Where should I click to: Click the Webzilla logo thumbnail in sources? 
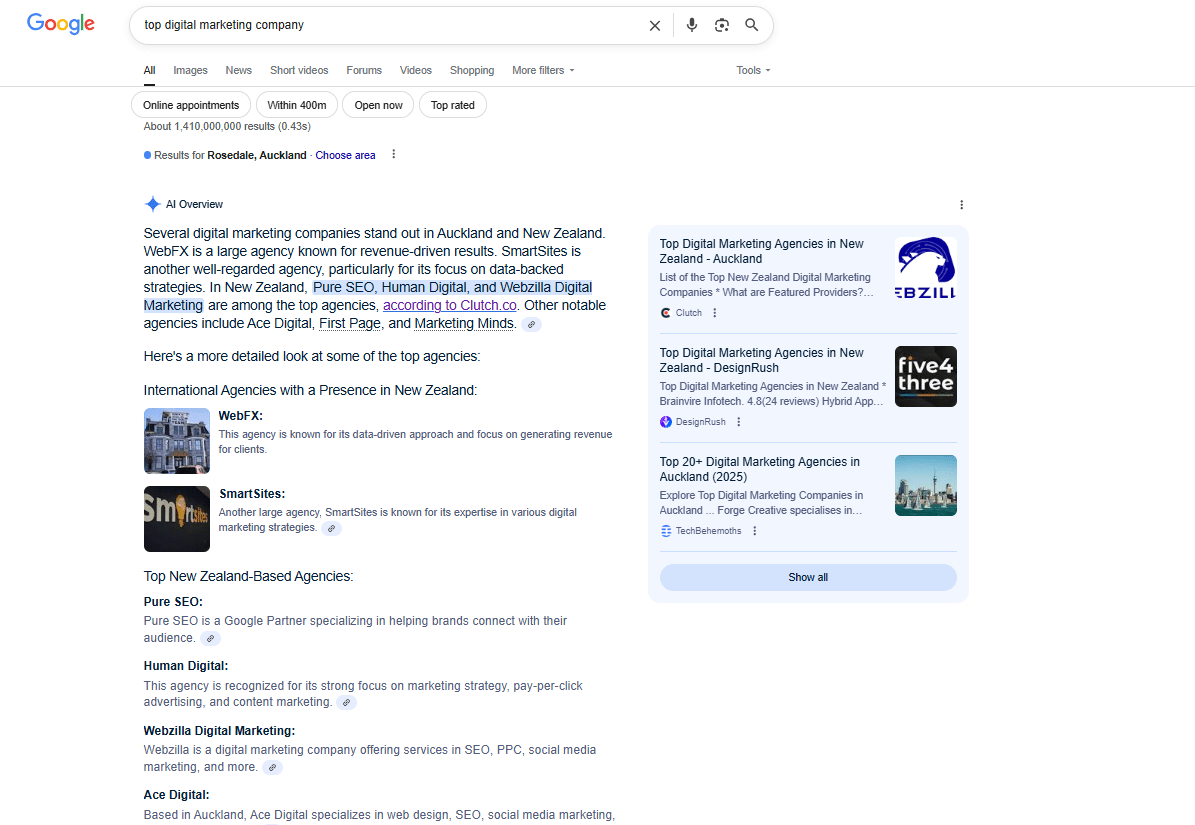(x=925, y=267)
